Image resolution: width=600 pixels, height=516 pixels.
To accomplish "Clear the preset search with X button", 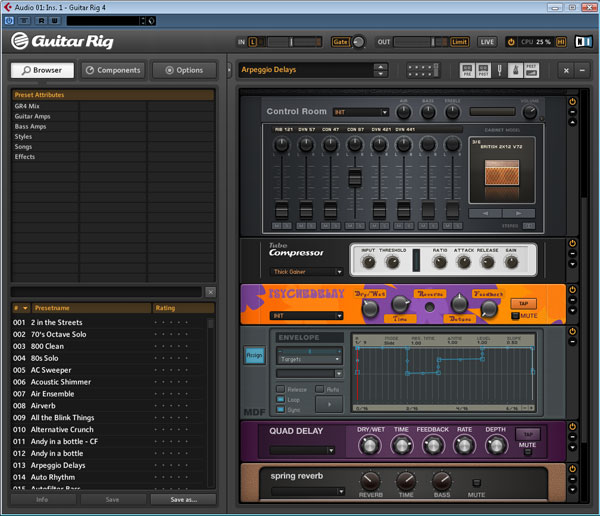I will click(210, 292).
